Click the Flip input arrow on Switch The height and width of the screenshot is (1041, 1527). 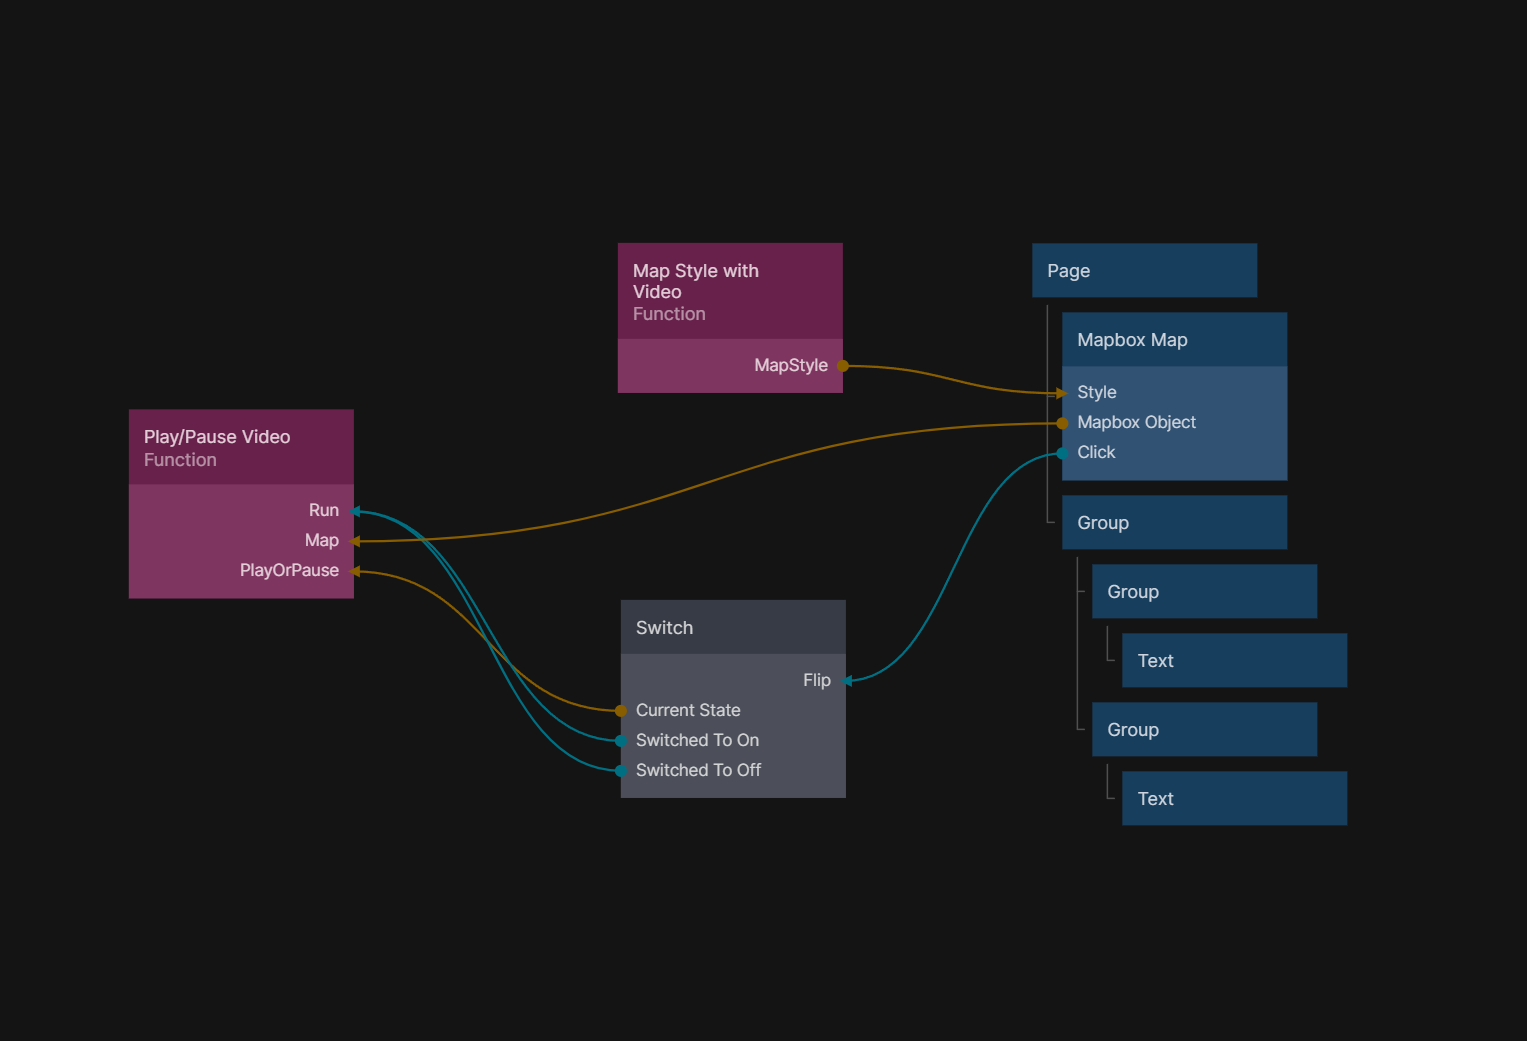tap(847, 681)
